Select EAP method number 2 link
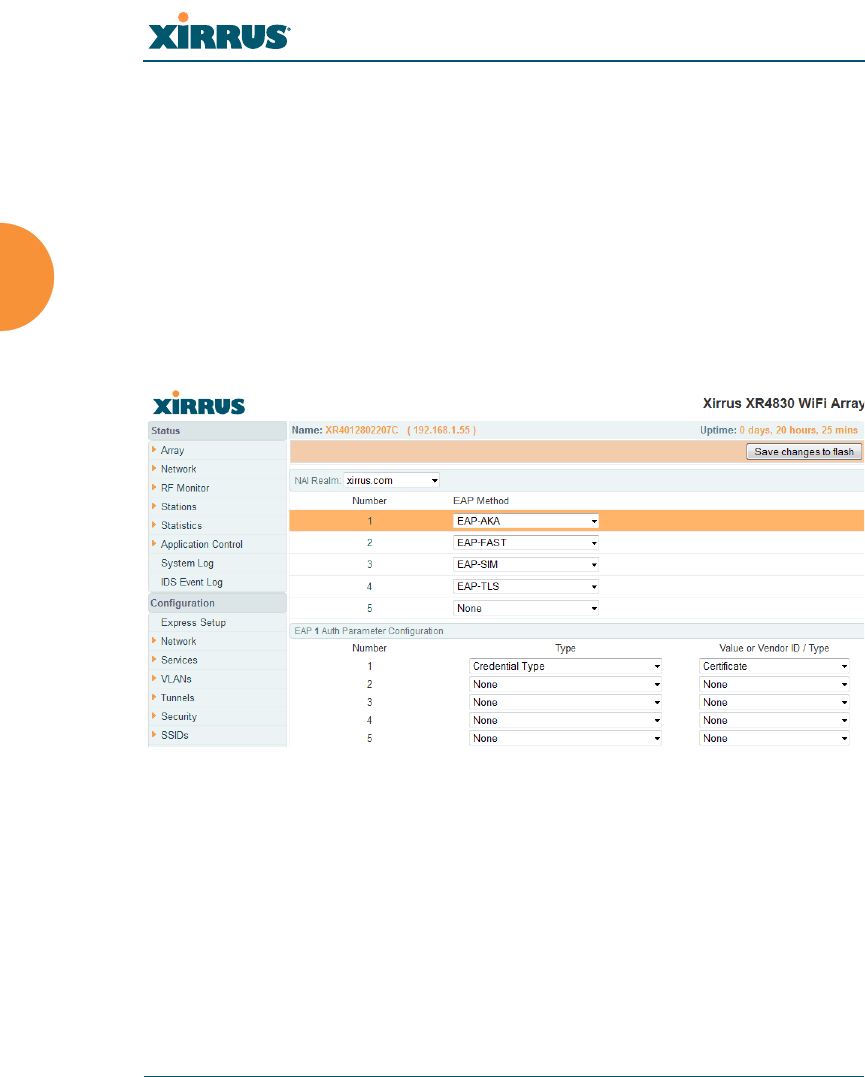 point(370,543)
